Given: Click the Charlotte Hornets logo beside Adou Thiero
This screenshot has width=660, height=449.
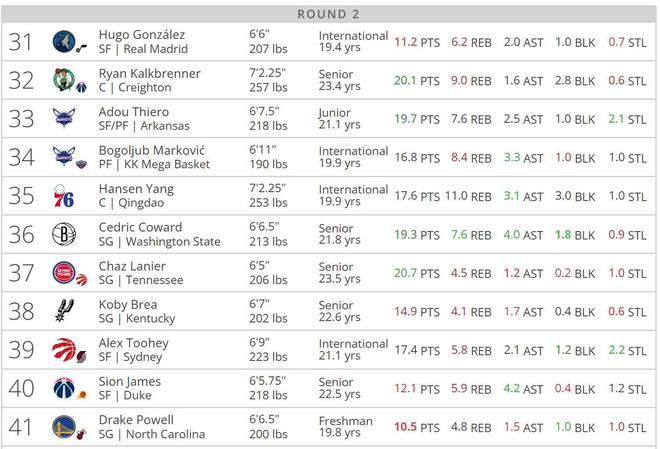Looking at the screenshot, I should [64, 119].
